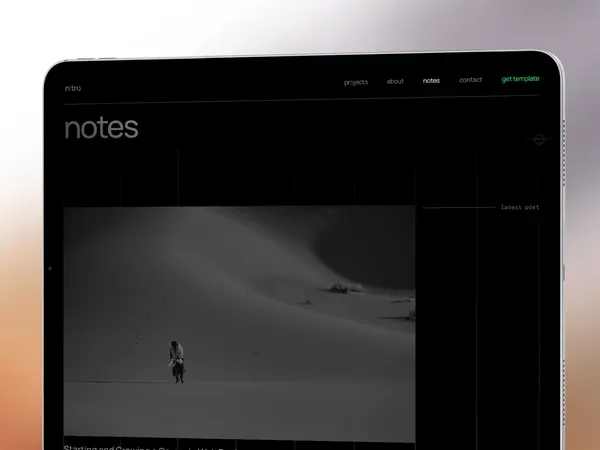
Task: Open the desert dune post image
Action: coord(240,324)
